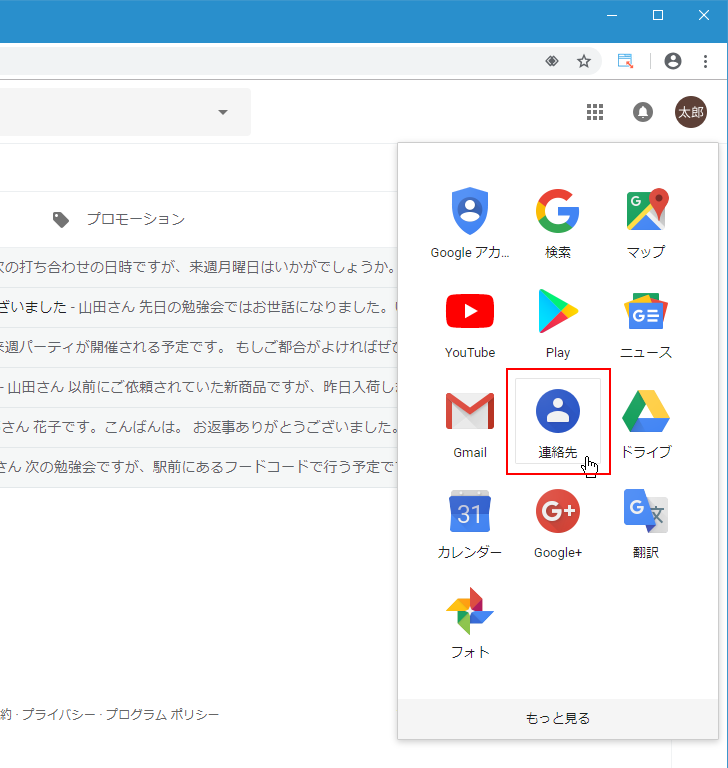Open Google Maps (マップ) app
The height and width of the screenshot is (768, 728).
(646, 223)
